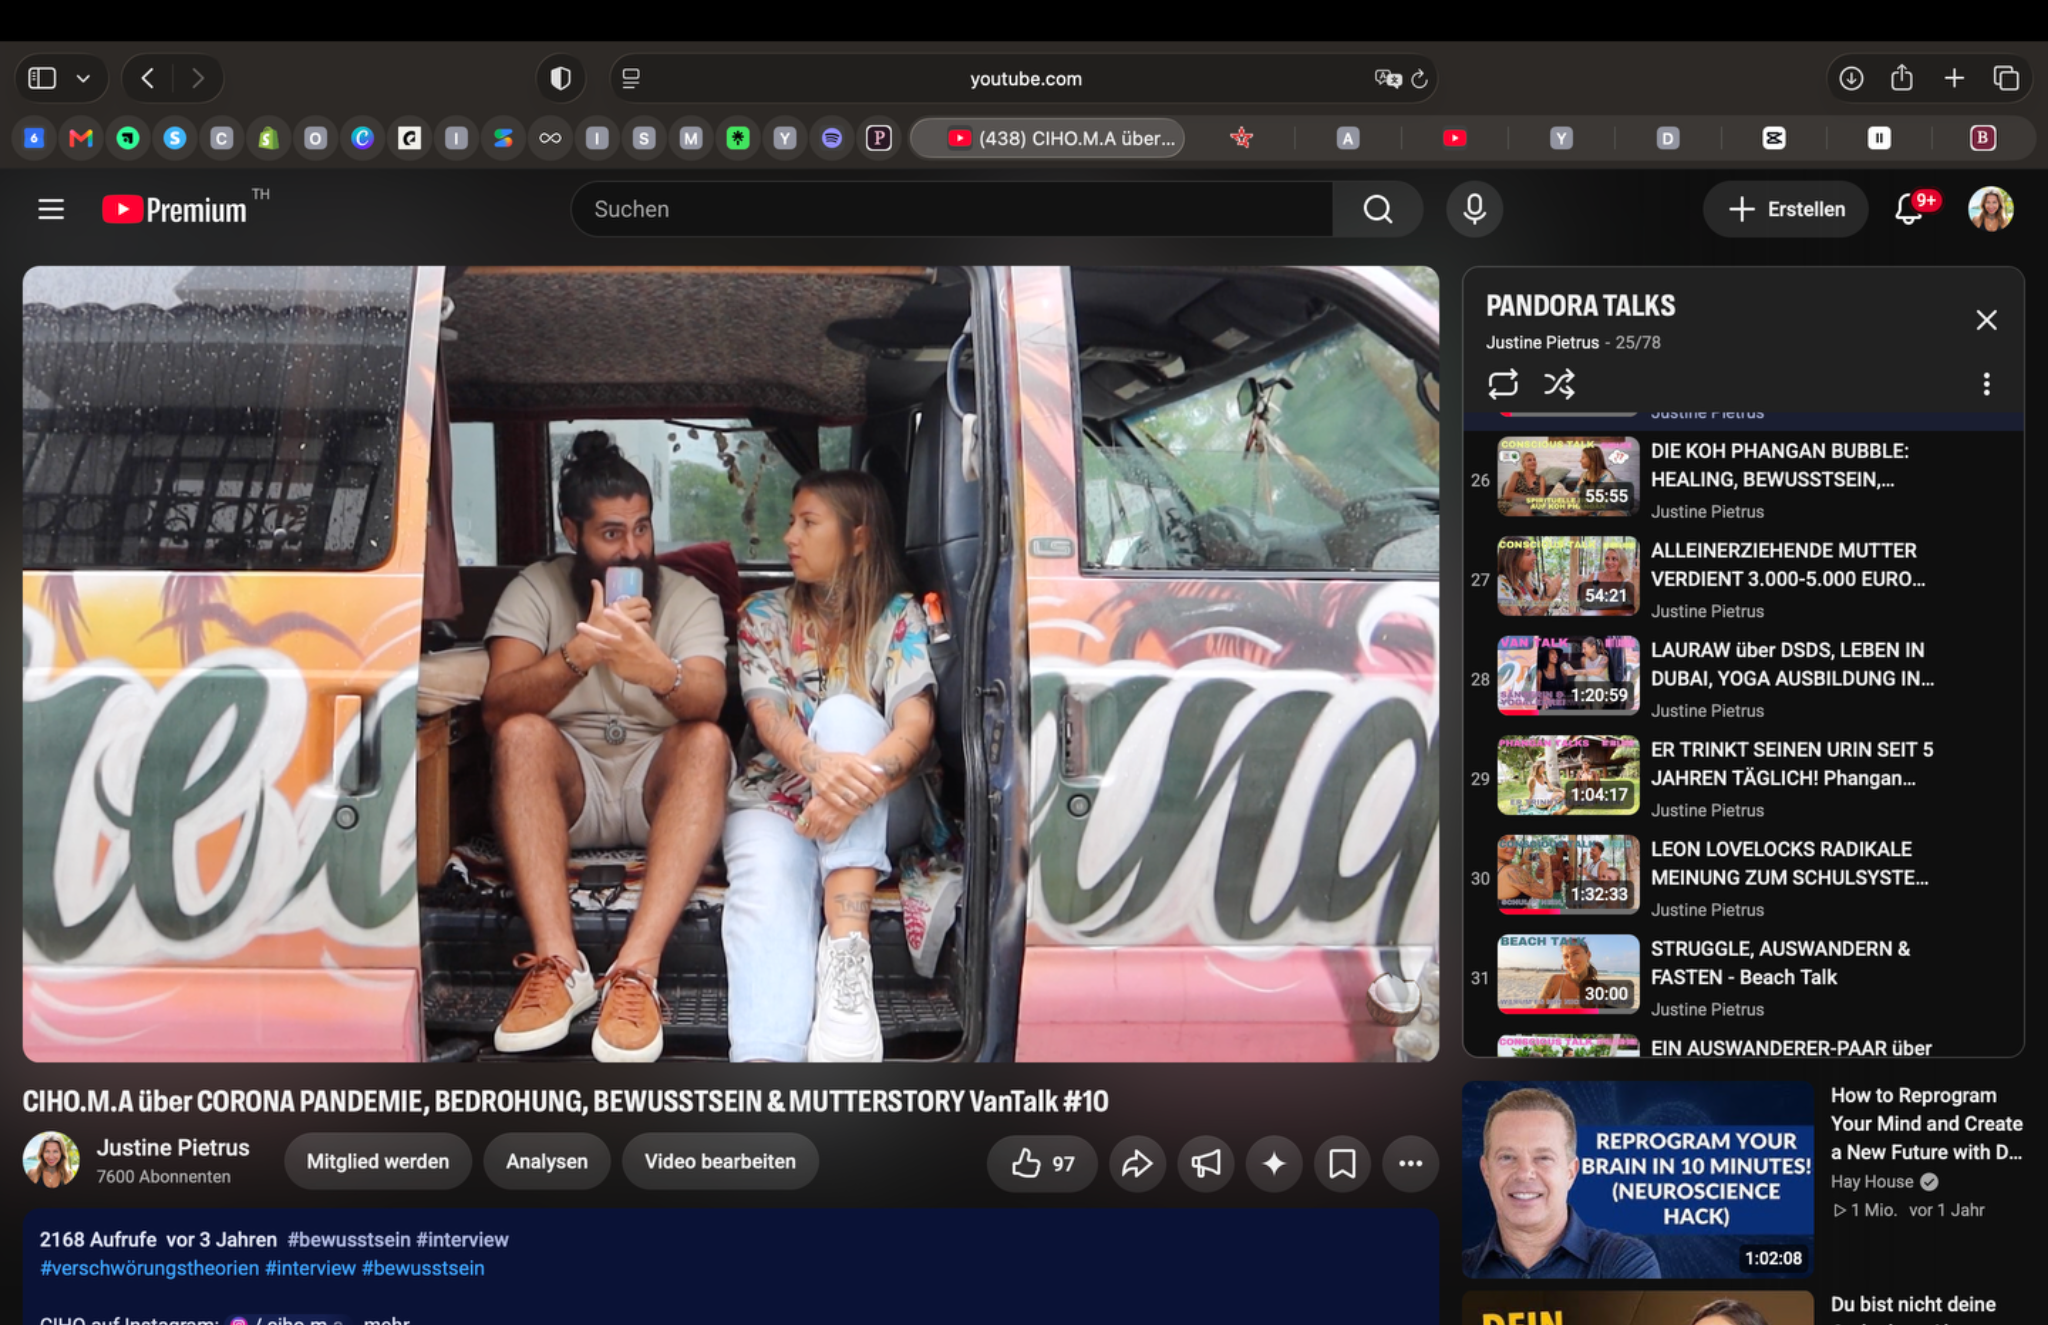Screen dimensions: 2048x1325
Task: Open Safari downloads icon
Action: pos(1851,78)
